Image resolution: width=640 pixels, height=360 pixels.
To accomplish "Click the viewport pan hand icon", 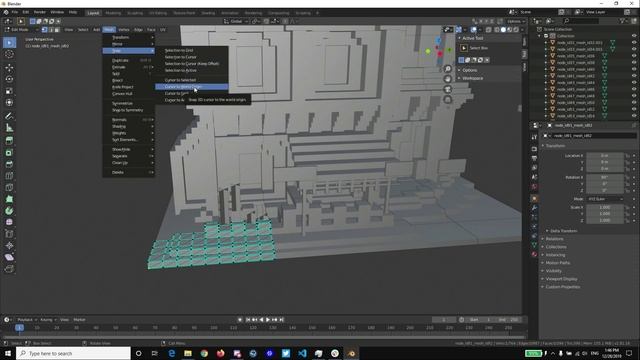I will (x=448, y=79).
